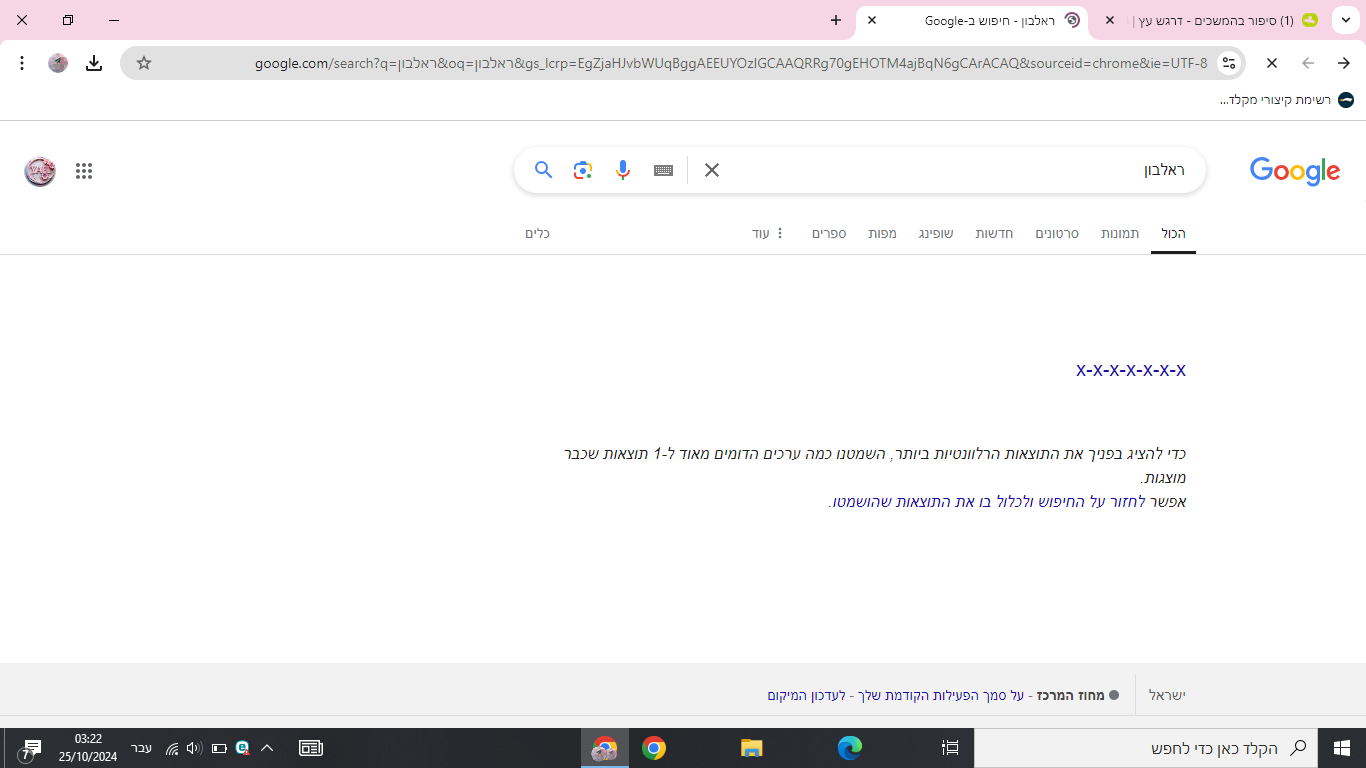1366x768 pixels.
Task: Switch to the חדשות (News) search tab
Action: click(994, 233)
